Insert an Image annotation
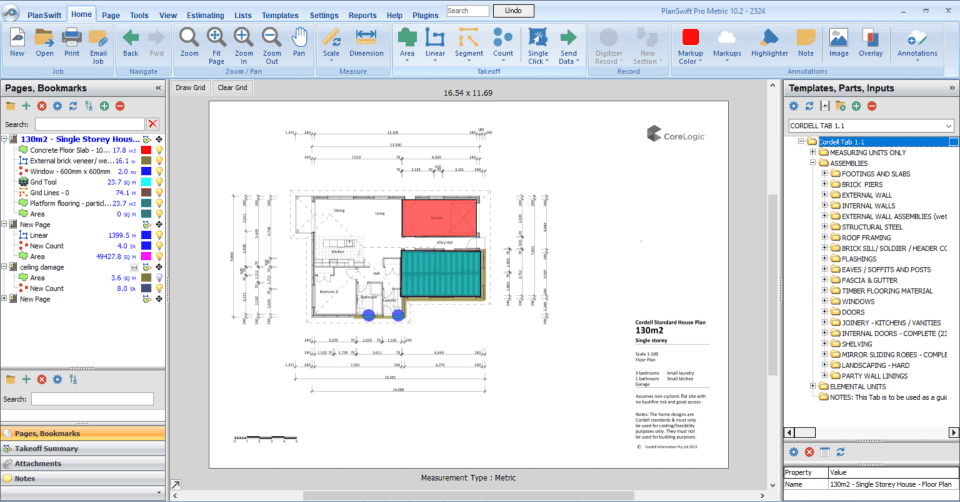The image size is (960, 502). [839, 43]
